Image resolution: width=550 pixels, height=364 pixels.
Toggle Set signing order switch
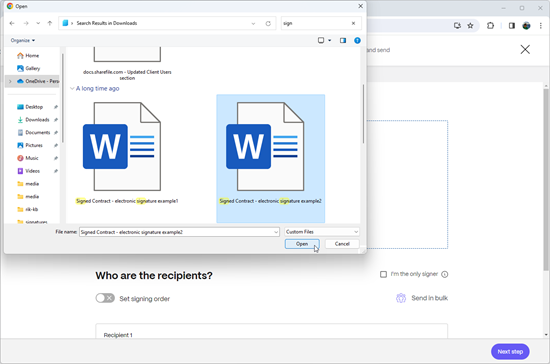105,298
